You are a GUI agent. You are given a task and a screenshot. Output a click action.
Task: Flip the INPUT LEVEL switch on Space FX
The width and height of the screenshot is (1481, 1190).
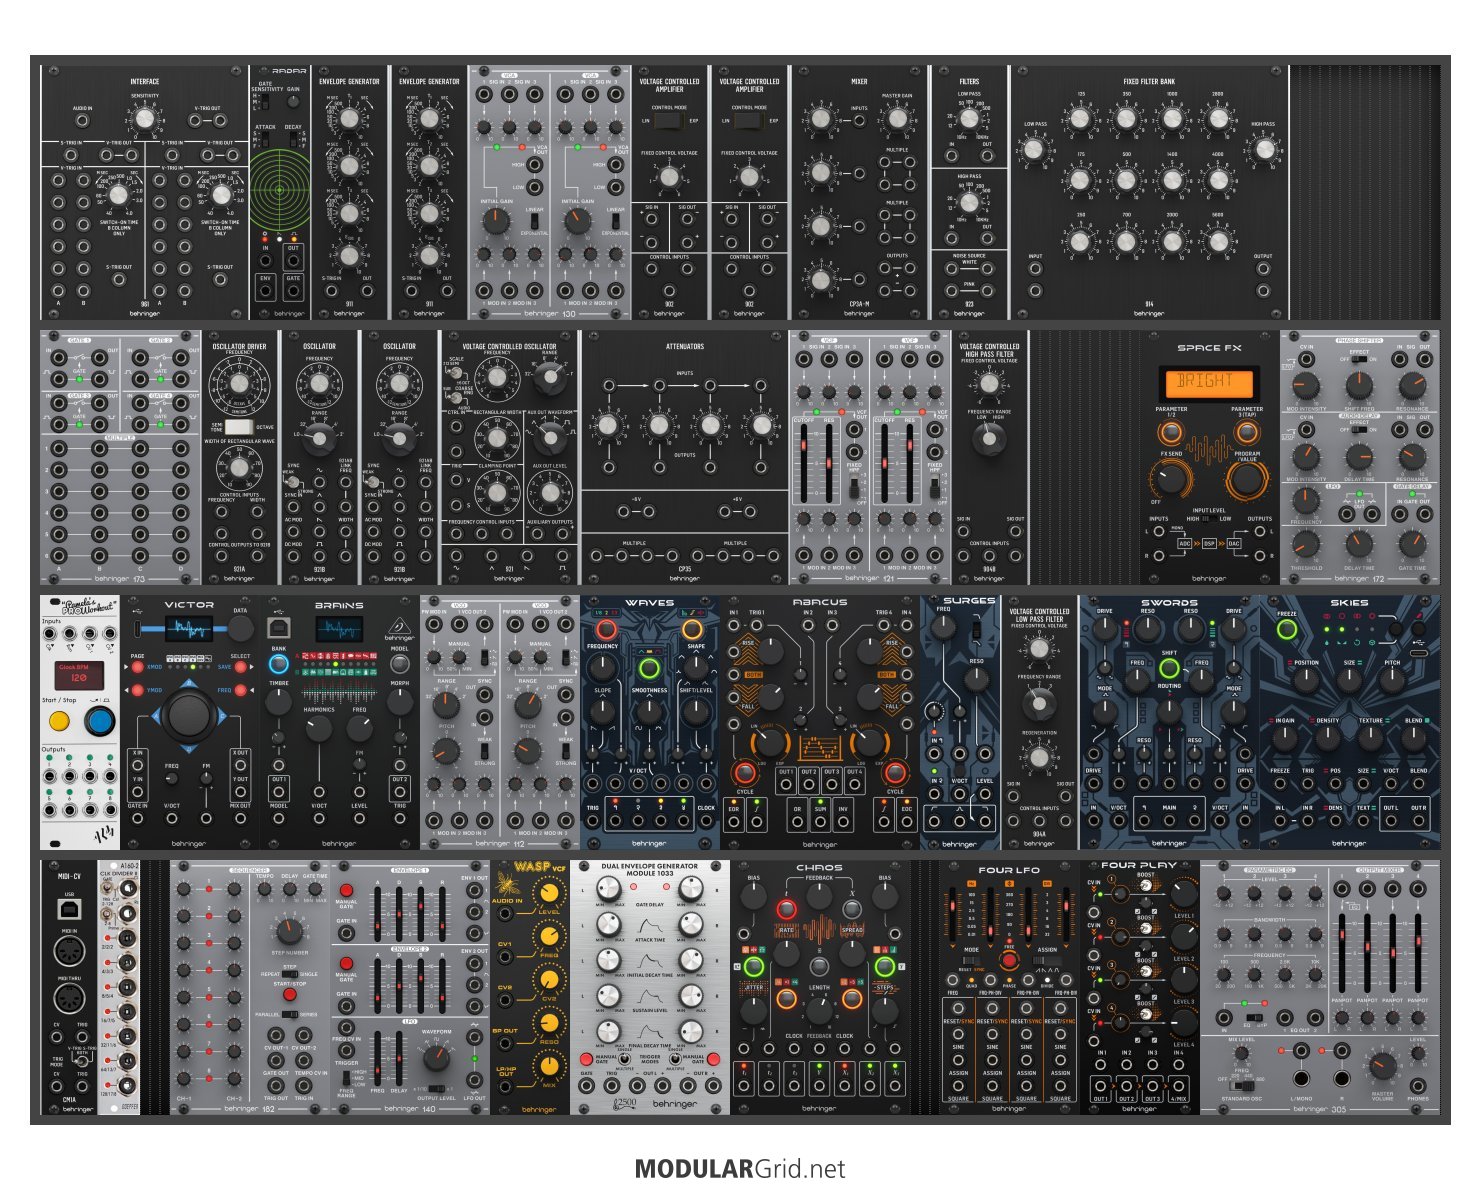1209,519
